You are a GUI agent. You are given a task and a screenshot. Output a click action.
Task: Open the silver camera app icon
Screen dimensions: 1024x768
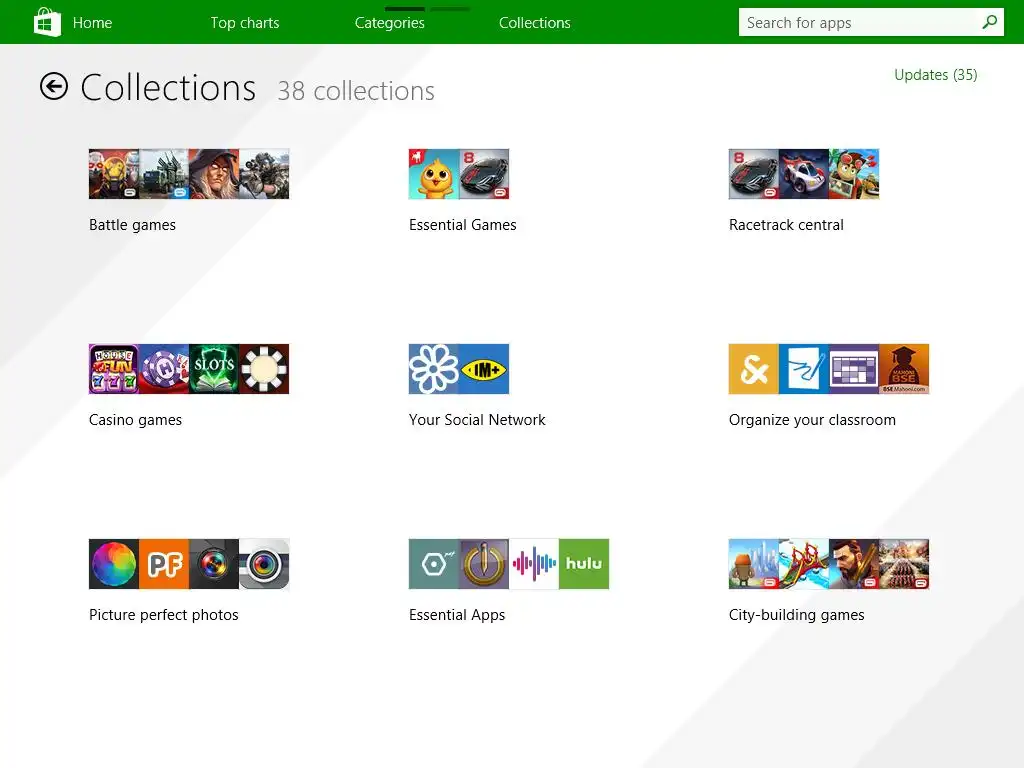click(x=264, y=564)
